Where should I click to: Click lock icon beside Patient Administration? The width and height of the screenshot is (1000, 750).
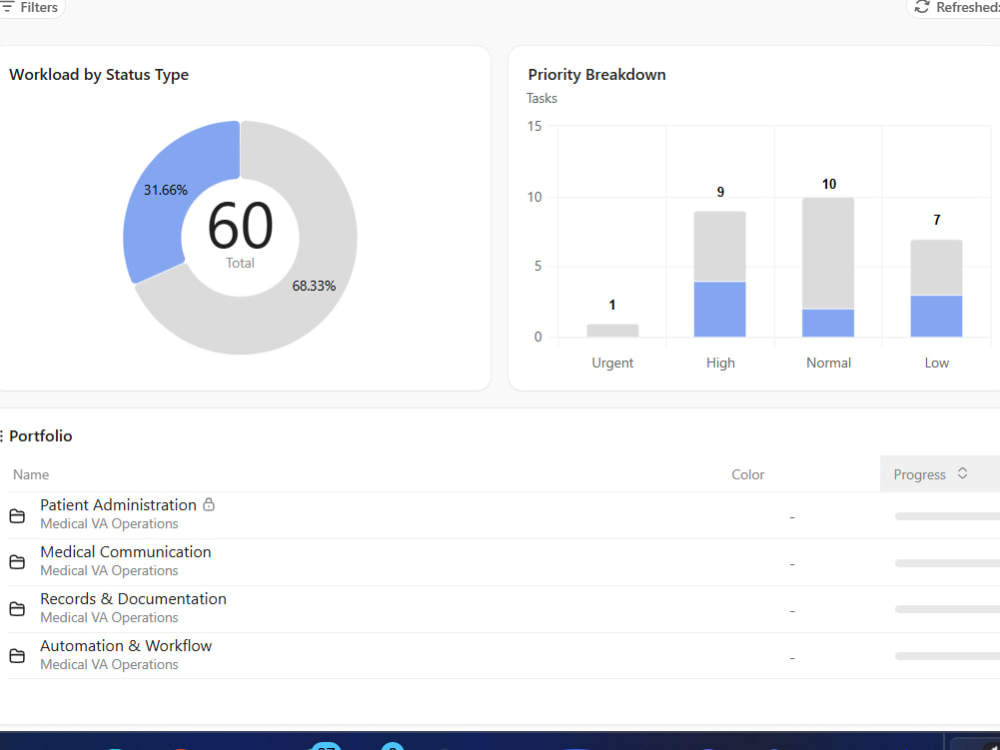pos(209,504)
